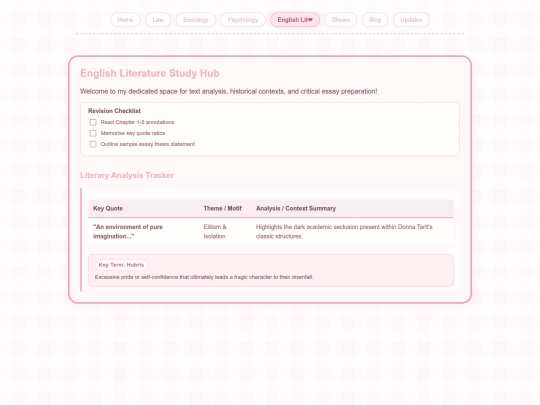
Task: Open the Home nav tab
Action: pos(125,20)
